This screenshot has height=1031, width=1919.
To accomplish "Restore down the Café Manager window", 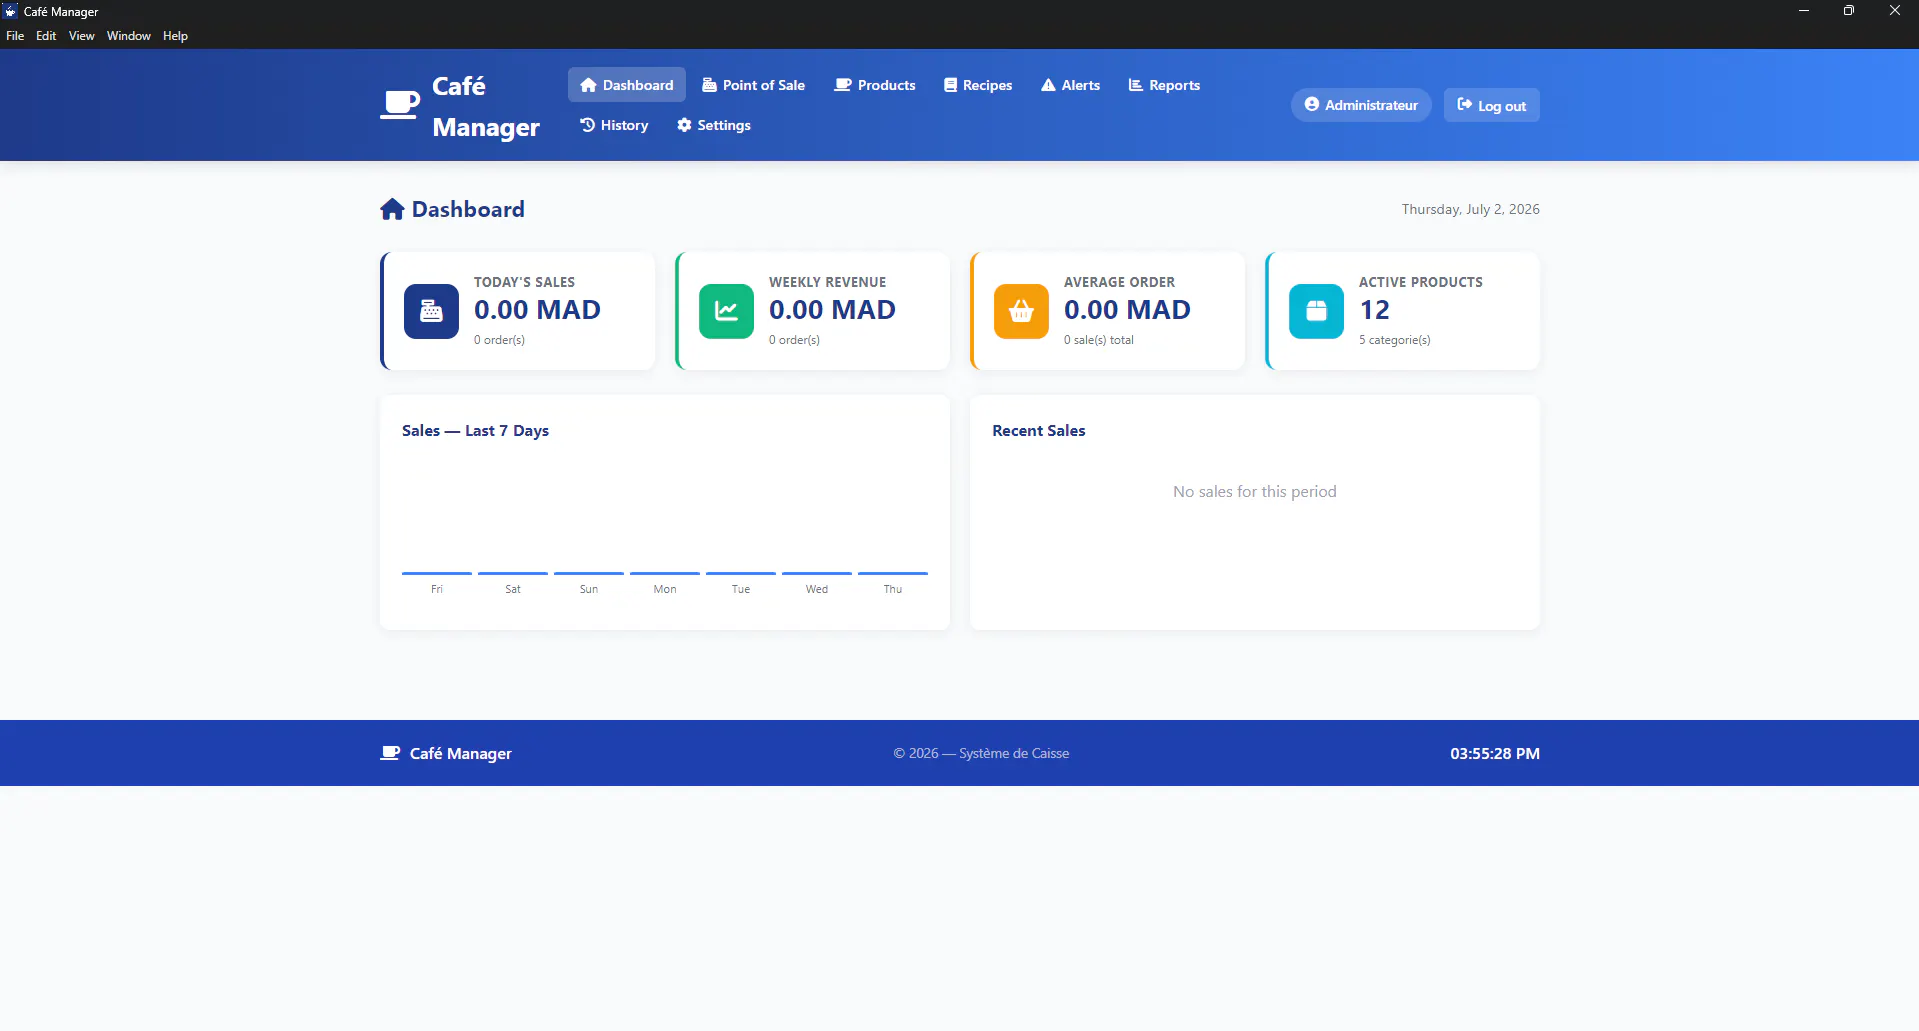I will click(1849, 11).
